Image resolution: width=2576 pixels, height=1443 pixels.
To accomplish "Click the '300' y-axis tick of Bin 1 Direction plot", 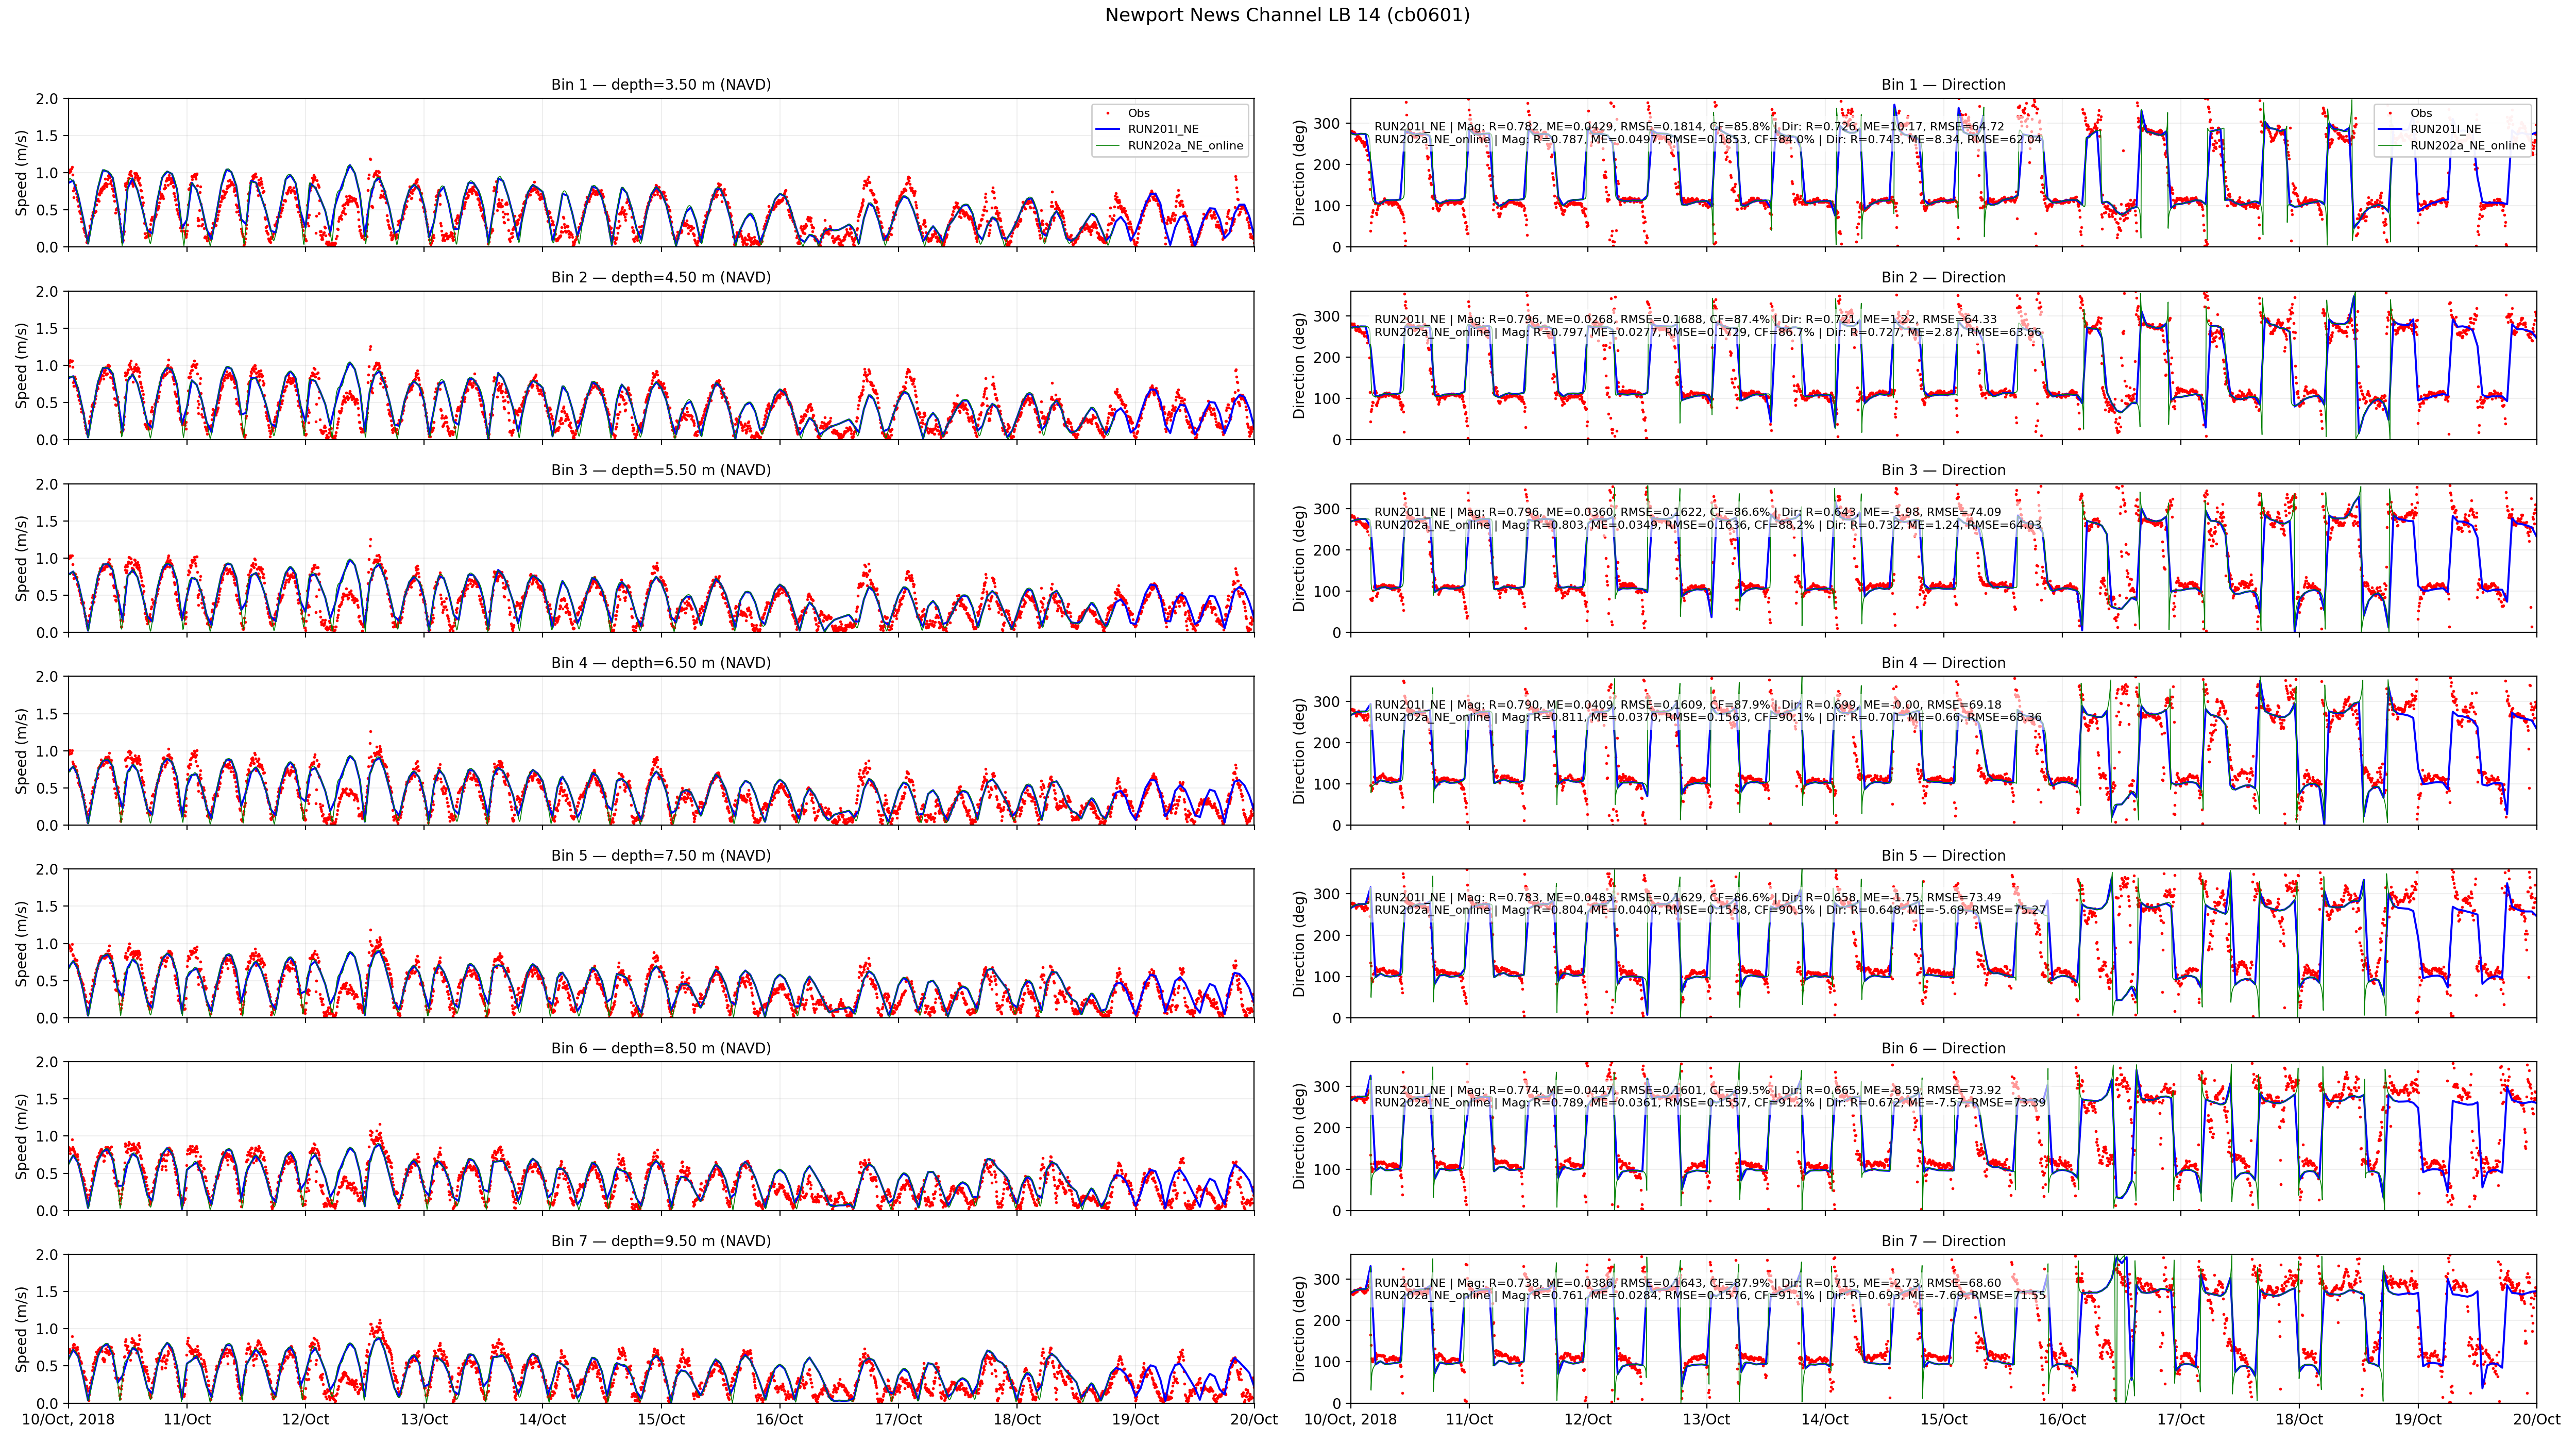I will pyautogui.click(x=1327, y=124).
